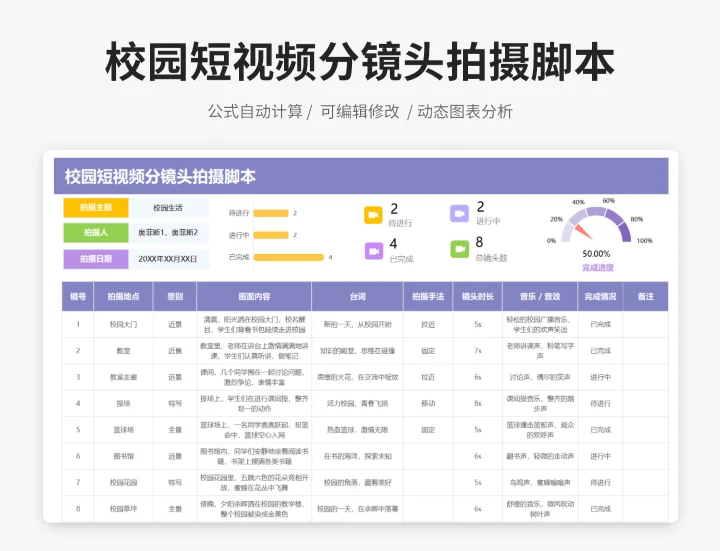Viewport: 720px width, 551px height.
Task: Select the 特写 shot type in the 操场 row
Action: pos(175,403)
